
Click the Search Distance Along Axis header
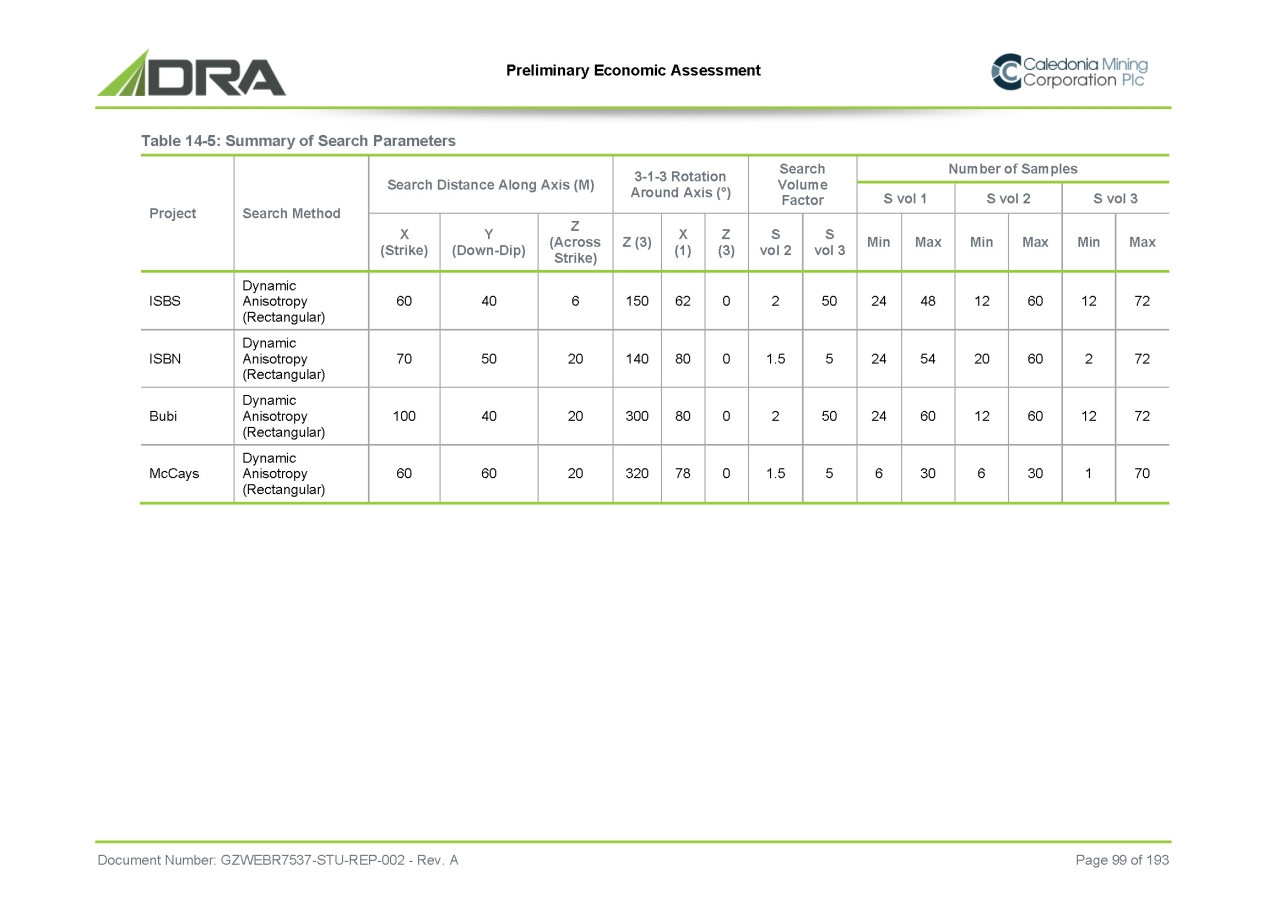[x=490, y=184]
